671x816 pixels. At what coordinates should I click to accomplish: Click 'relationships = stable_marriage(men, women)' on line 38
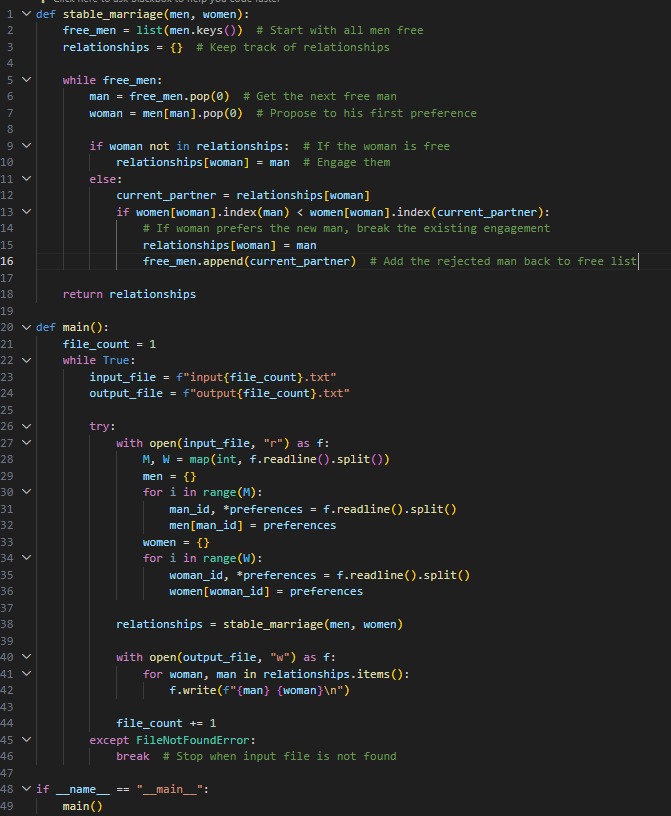click(x=259, y=624)
